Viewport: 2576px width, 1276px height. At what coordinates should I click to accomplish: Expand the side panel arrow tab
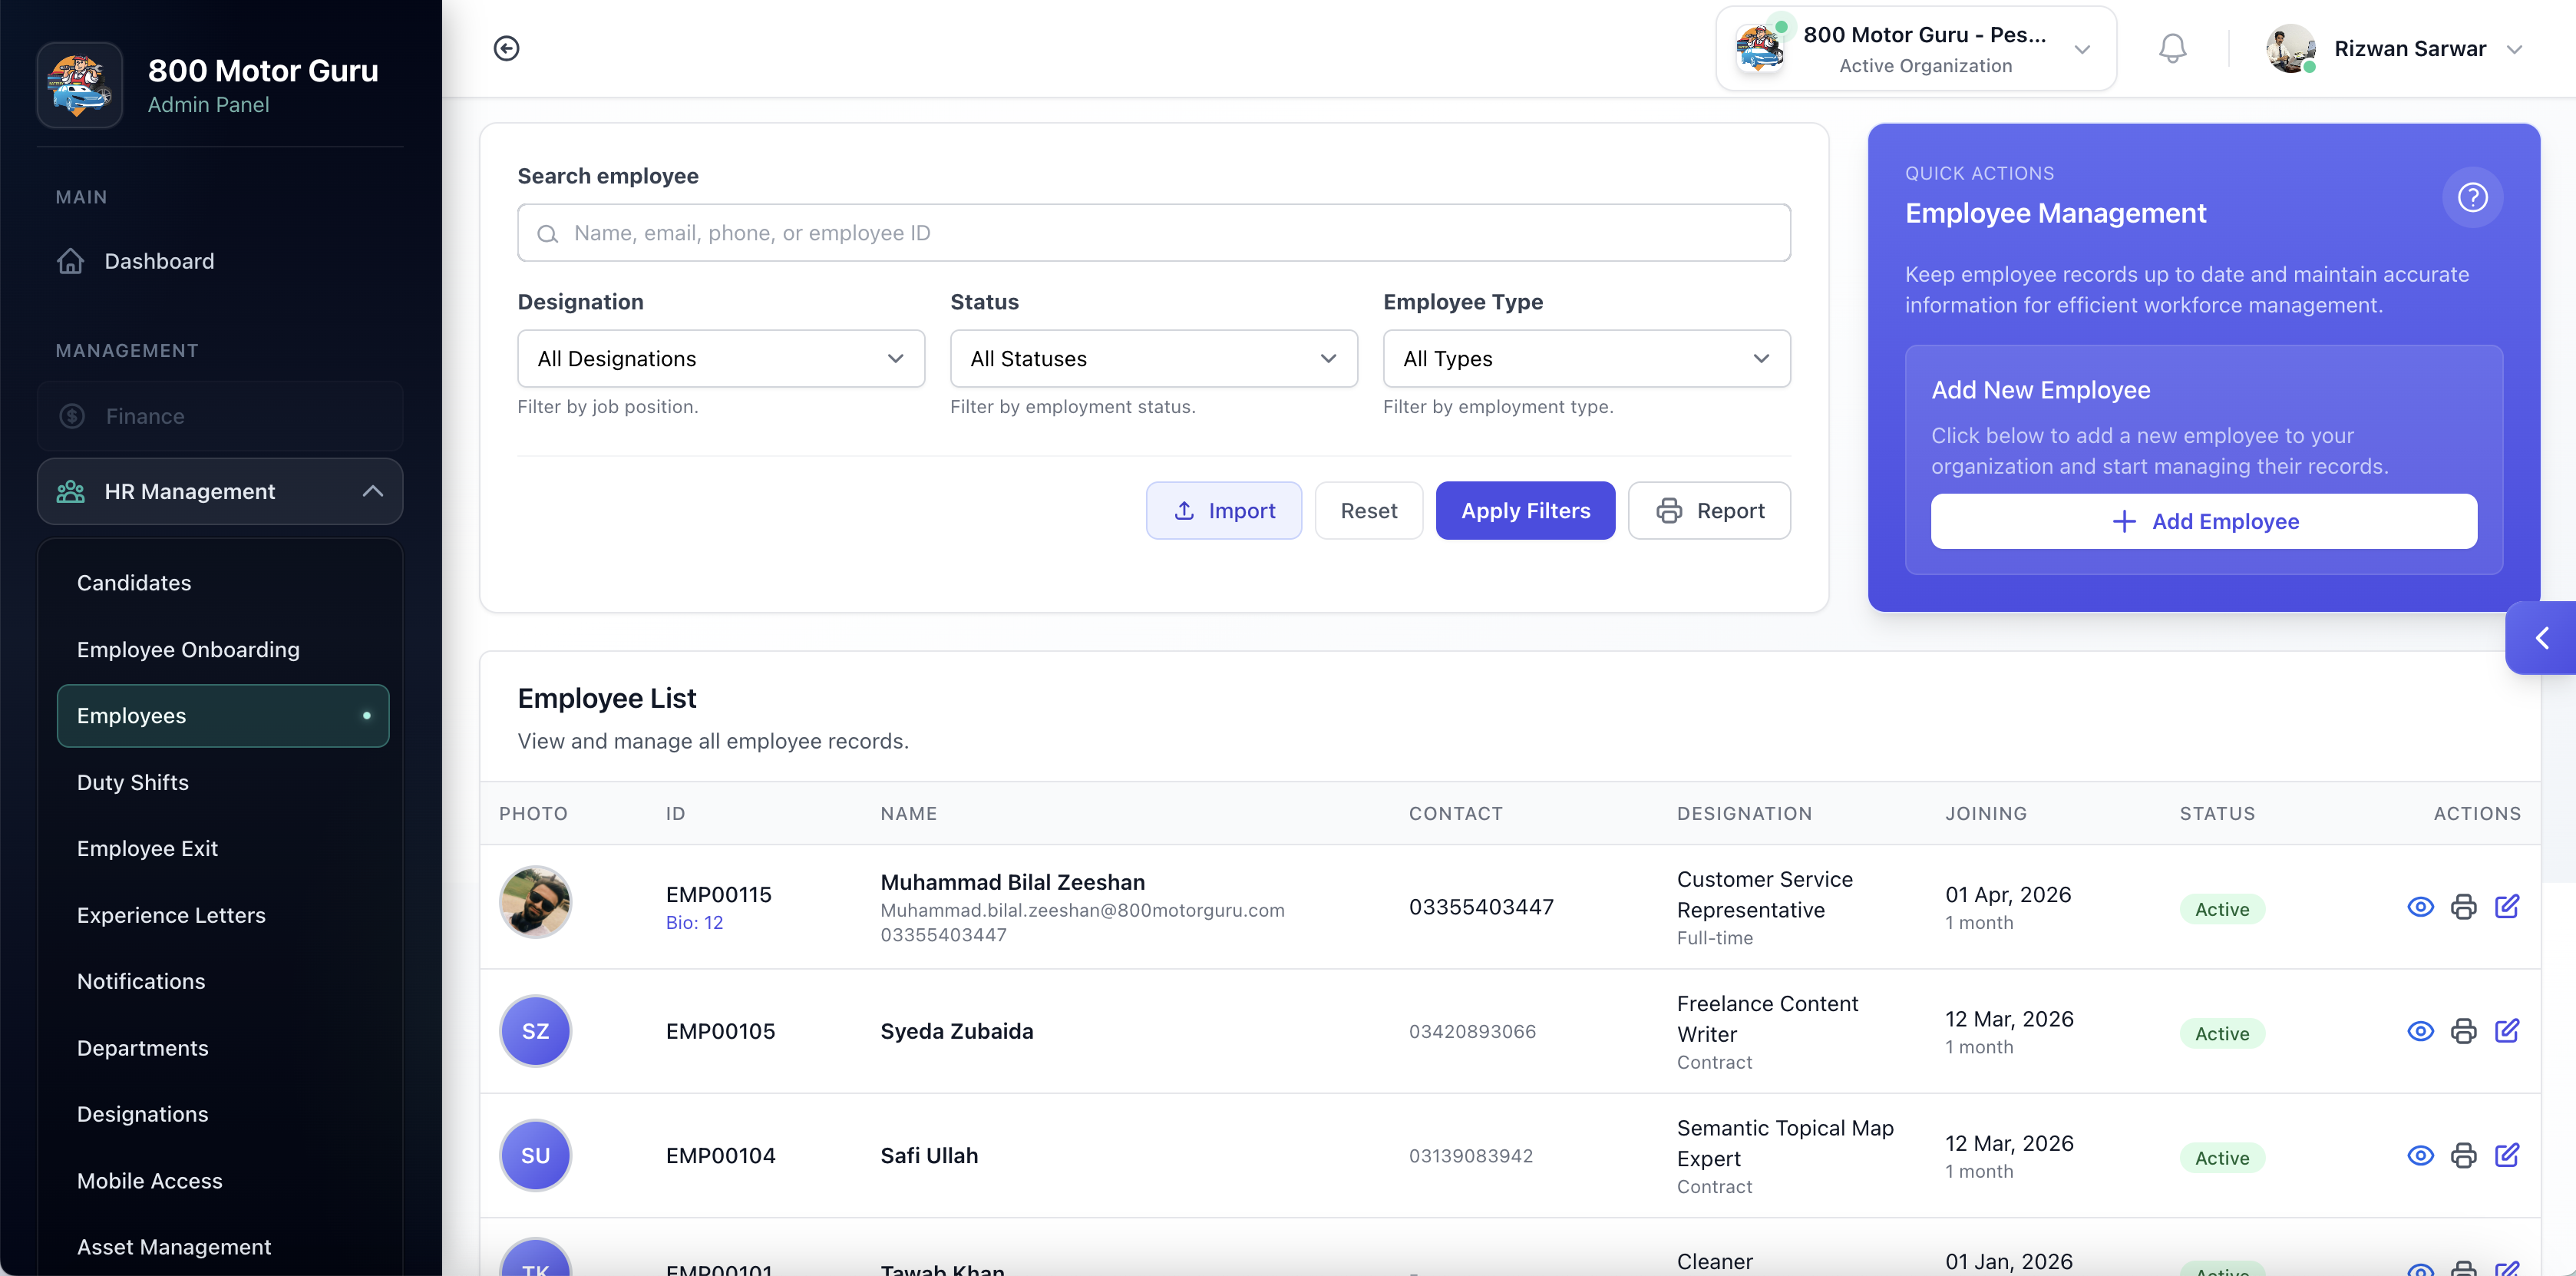pos(2541,638)
